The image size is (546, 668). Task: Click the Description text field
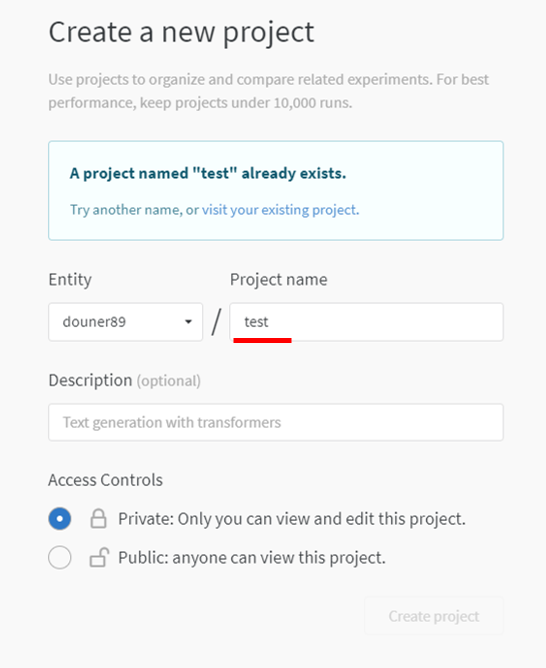tap(276, 422)
